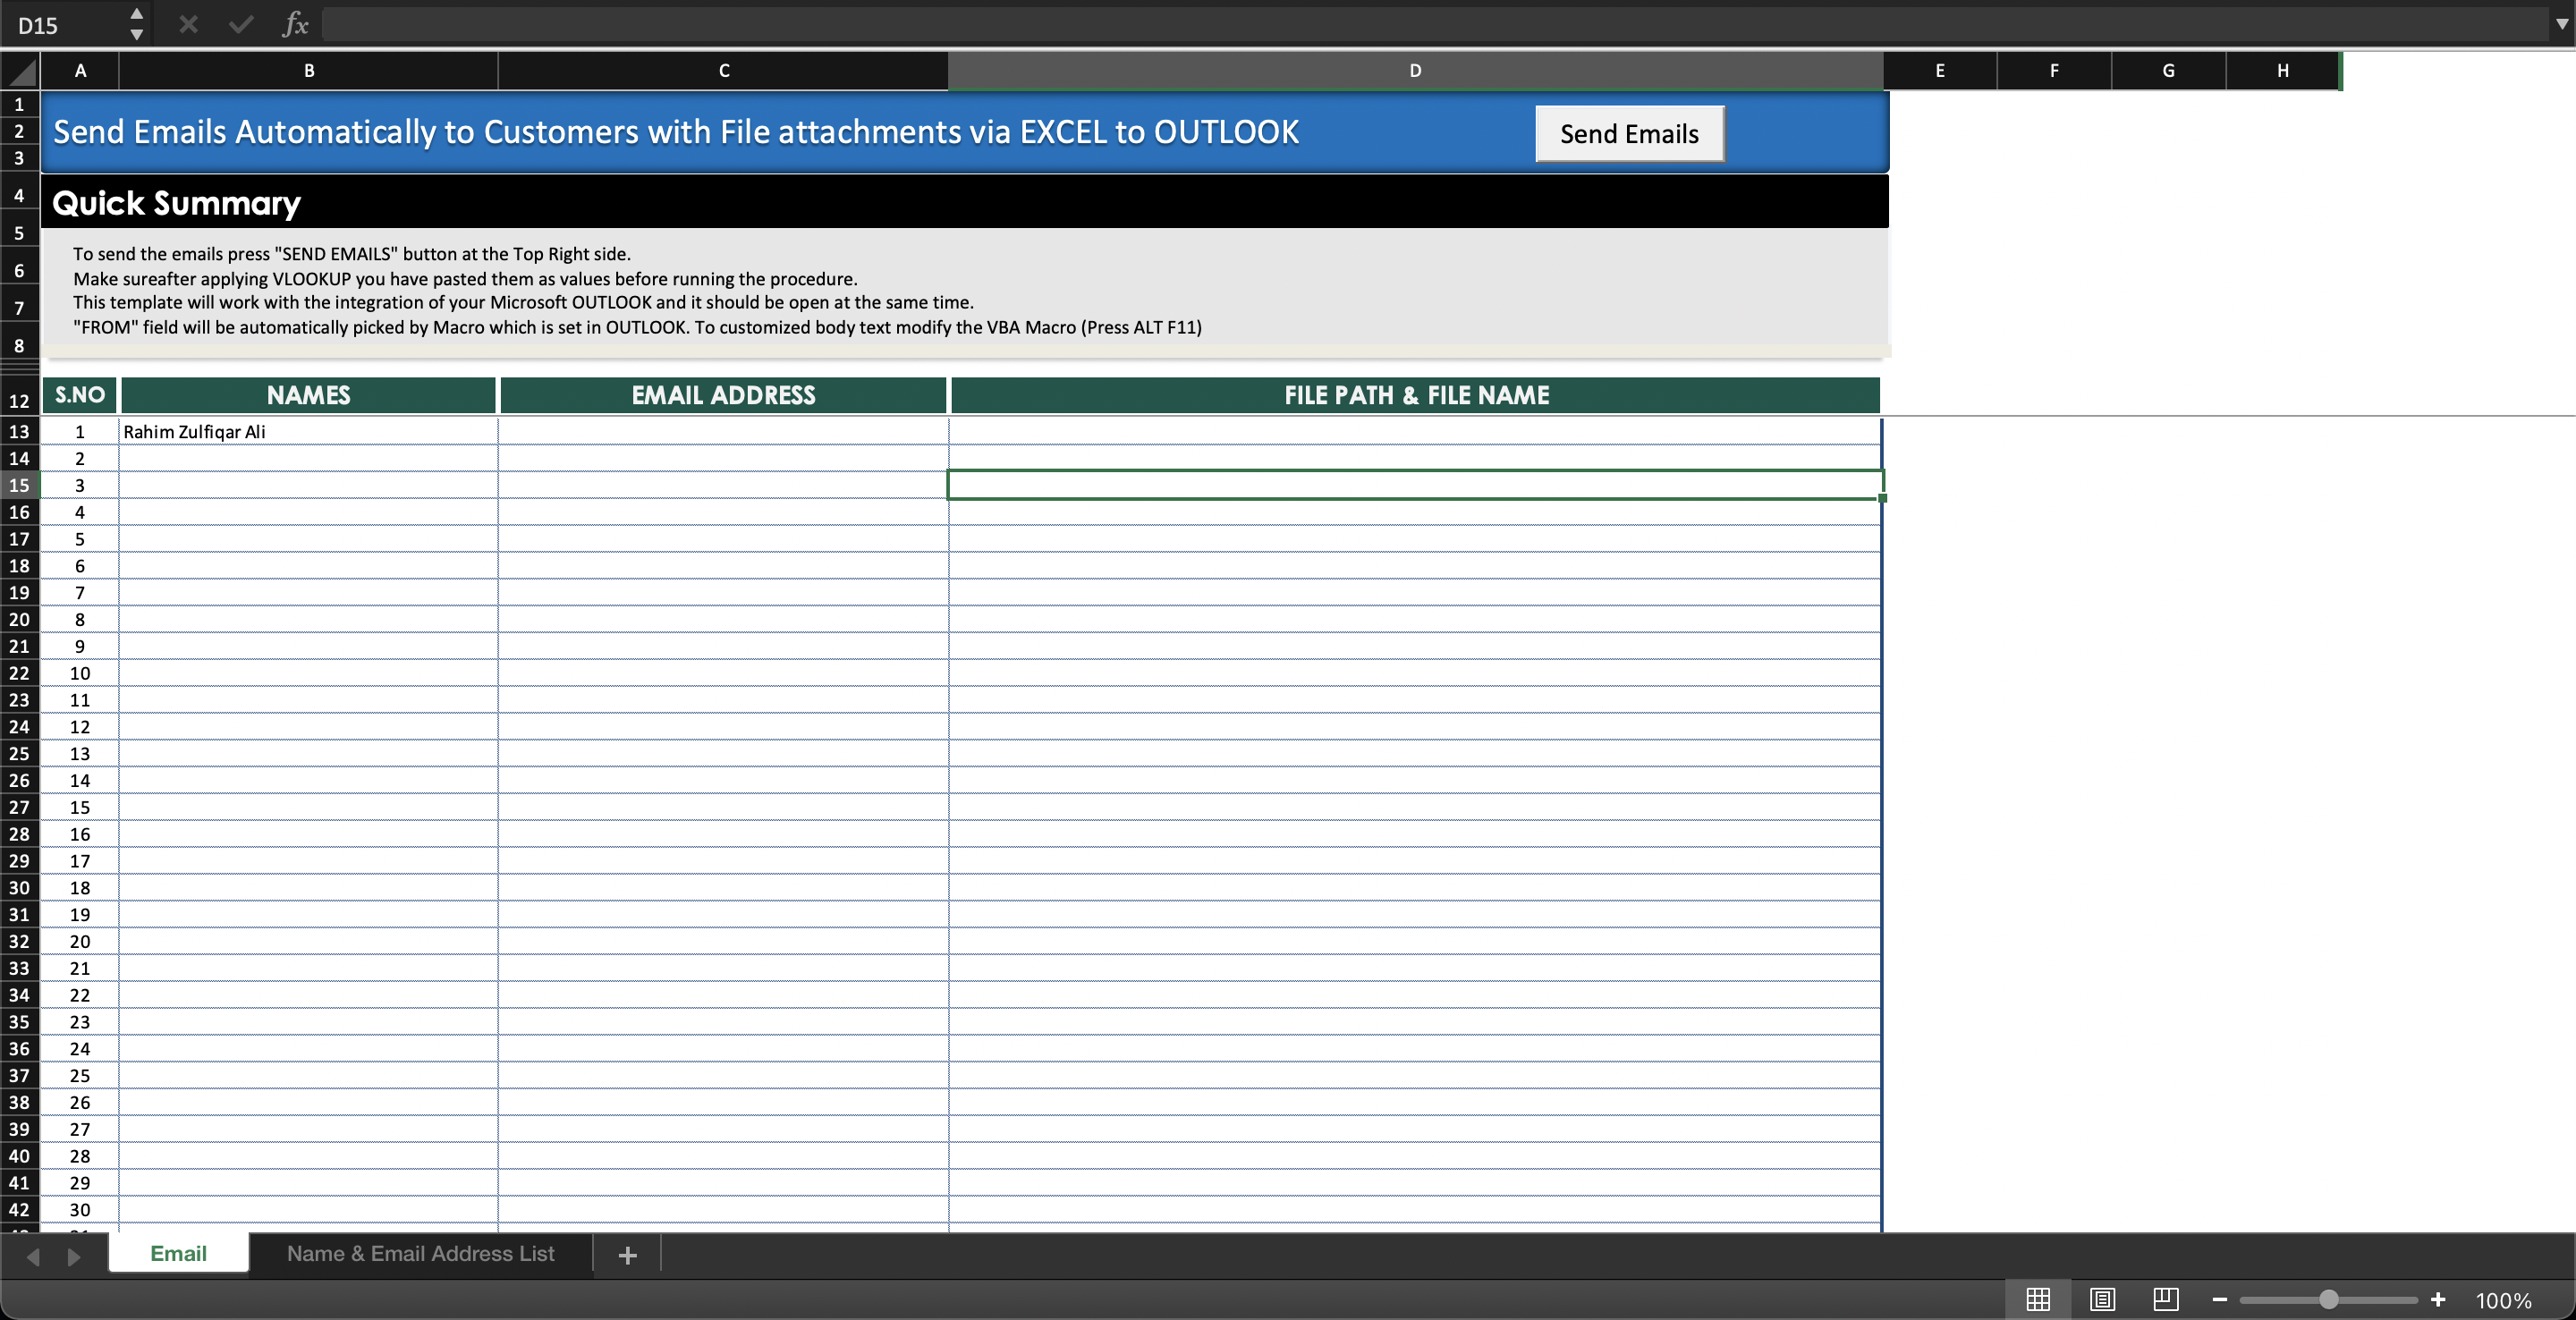
Task: Select the Normal view icon in status bar
Action: [2038, 1299]
